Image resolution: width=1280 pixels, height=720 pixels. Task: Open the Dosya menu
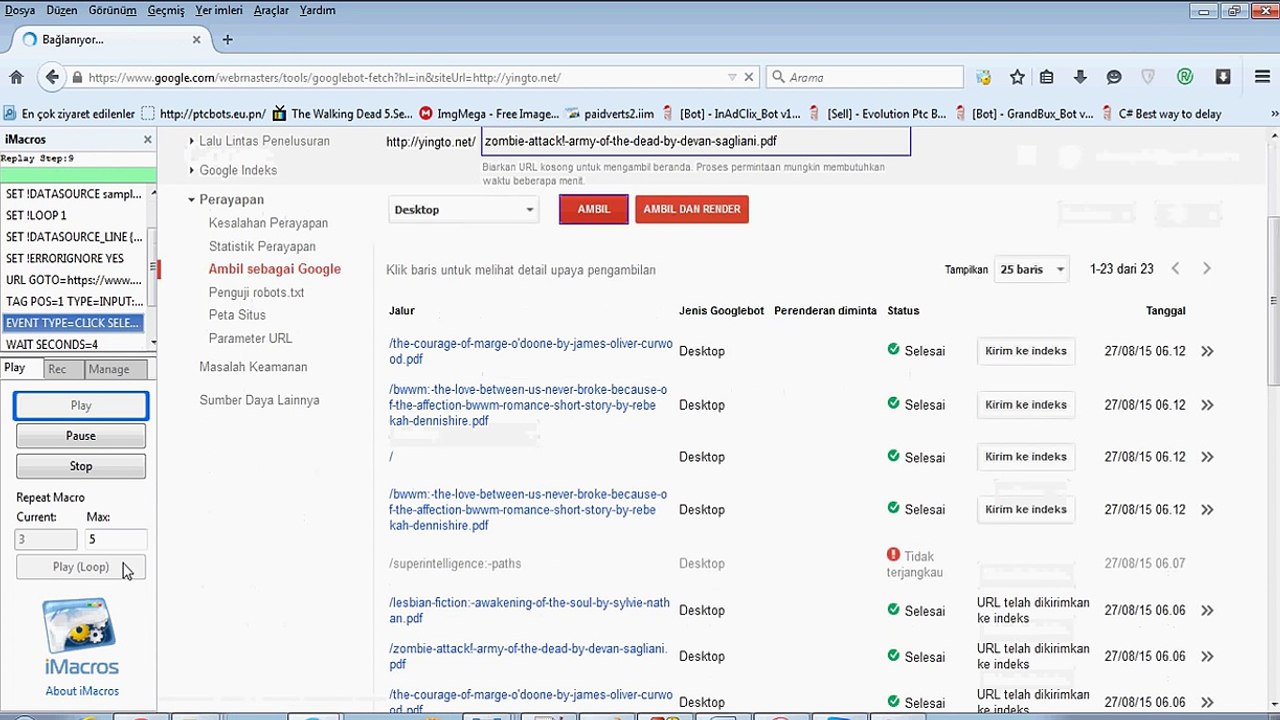(x=20, y=10)
